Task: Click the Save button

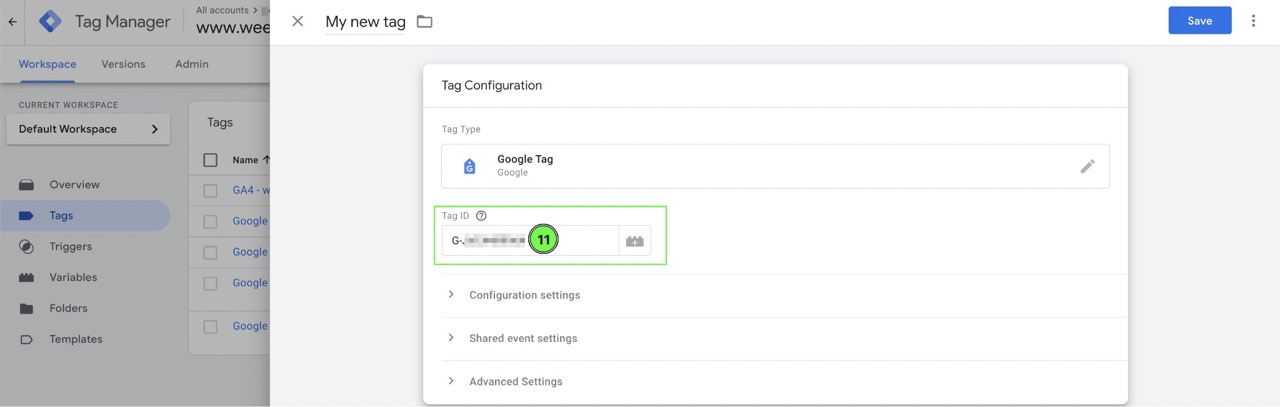Action: 1200,20
